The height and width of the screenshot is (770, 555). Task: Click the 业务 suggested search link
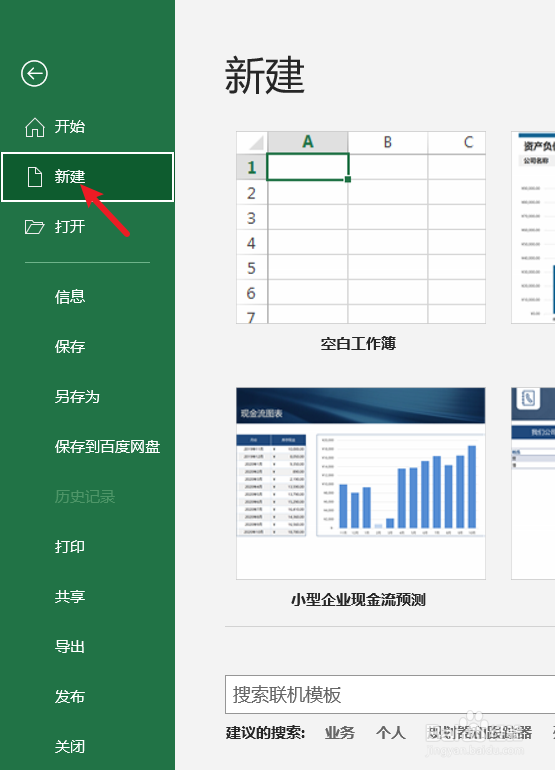(x=340, y=733)
